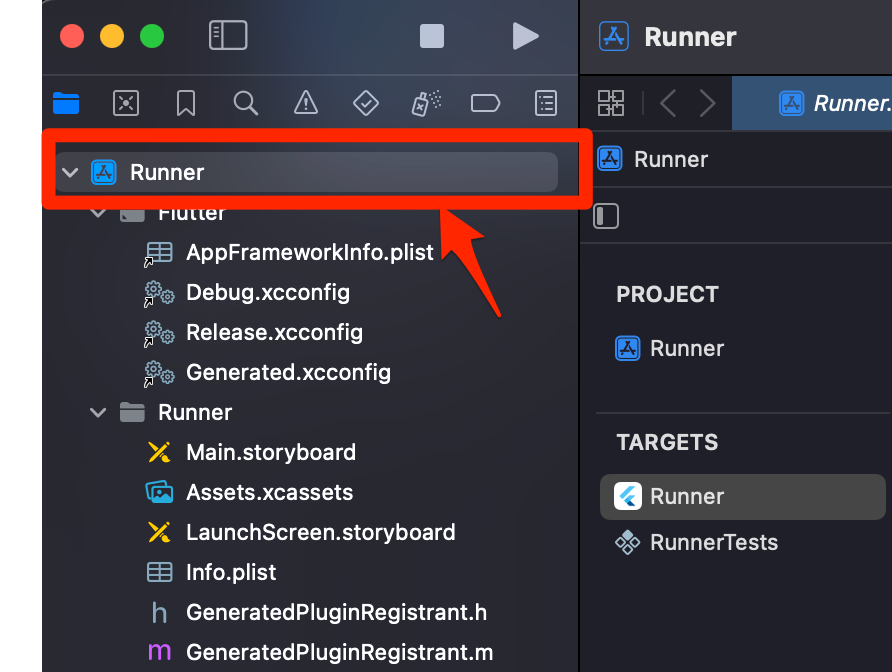Screen dimensions: 892x672
Task: Open the Report navigator
Action: coord(546,103)
